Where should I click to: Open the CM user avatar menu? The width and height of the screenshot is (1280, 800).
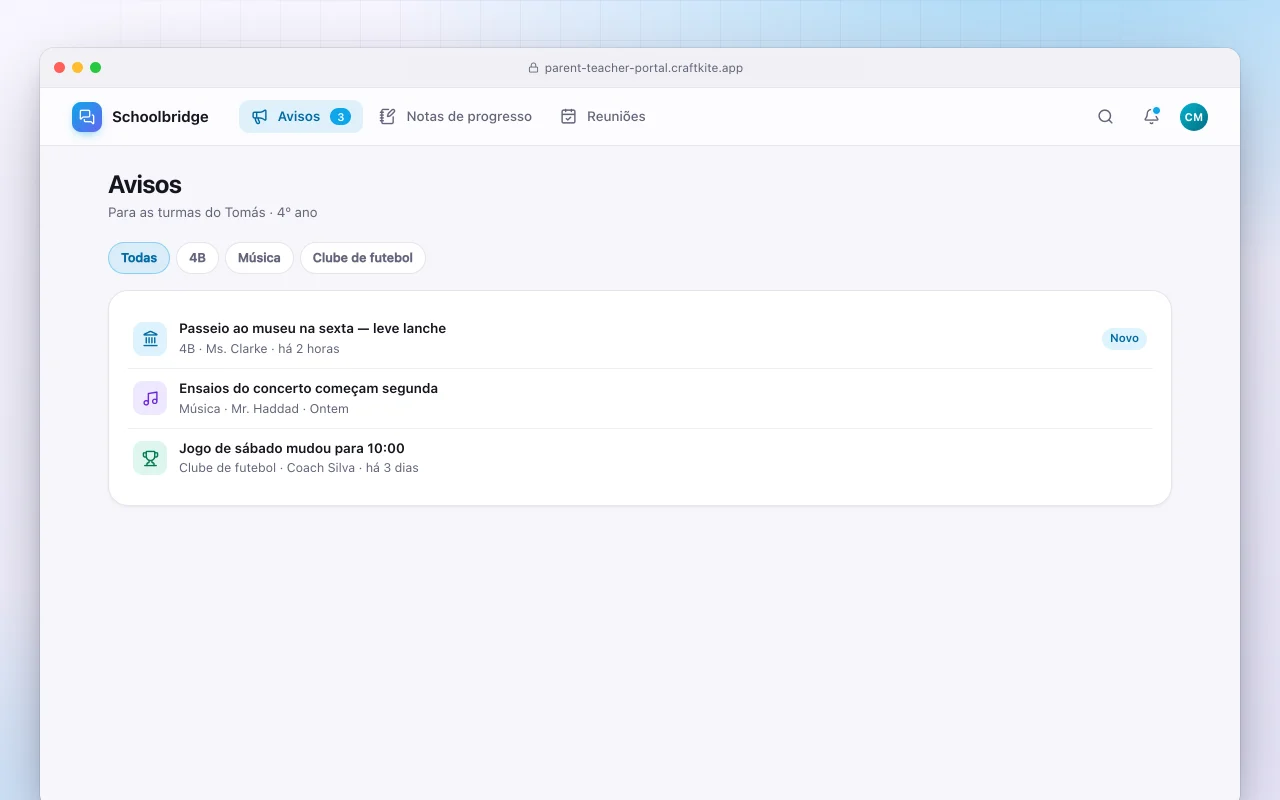[1194, 117]
